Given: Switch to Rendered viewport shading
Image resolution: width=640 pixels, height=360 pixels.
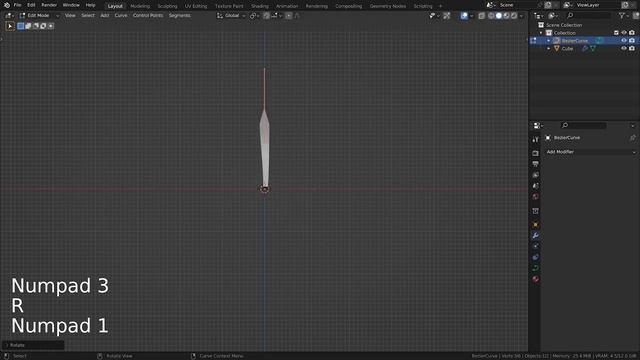Looking at the screenshot, I should pos(514,16).
